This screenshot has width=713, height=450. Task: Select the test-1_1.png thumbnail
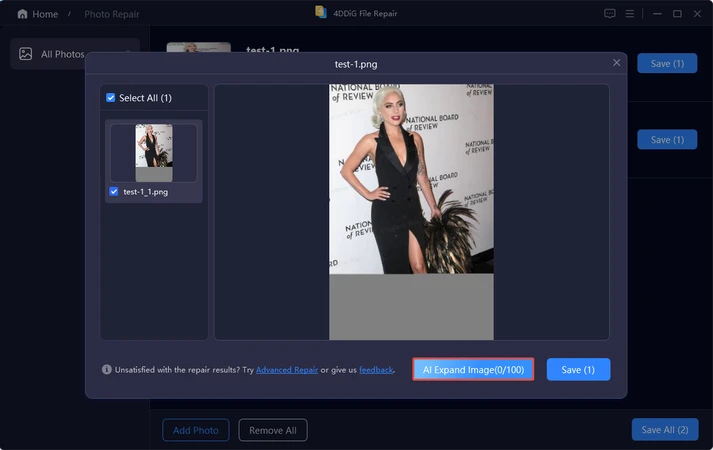tap(153, 153)
